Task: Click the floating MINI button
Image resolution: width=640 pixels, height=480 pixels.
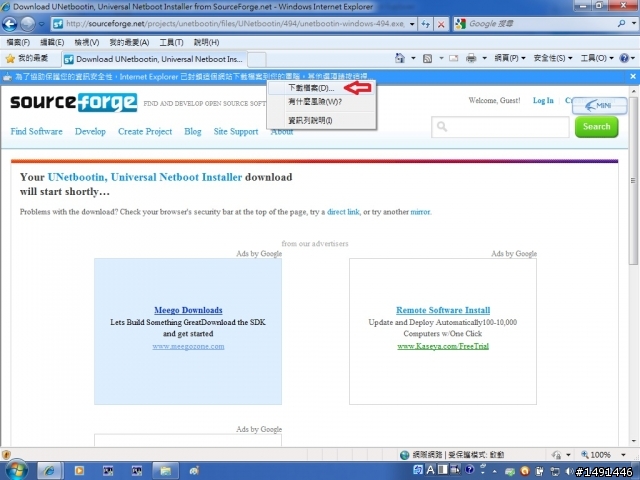Action: point(599,106)
